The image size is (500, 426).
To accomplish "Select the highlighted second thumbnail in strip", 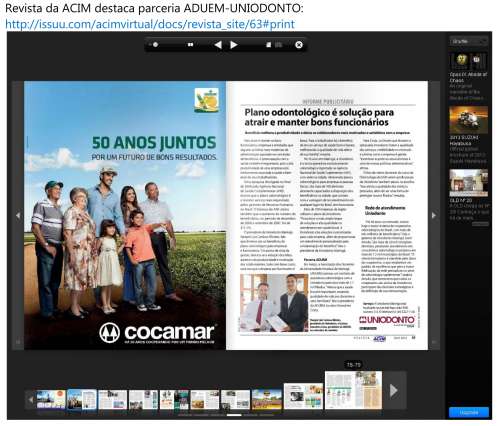I will tap(82, 399).
